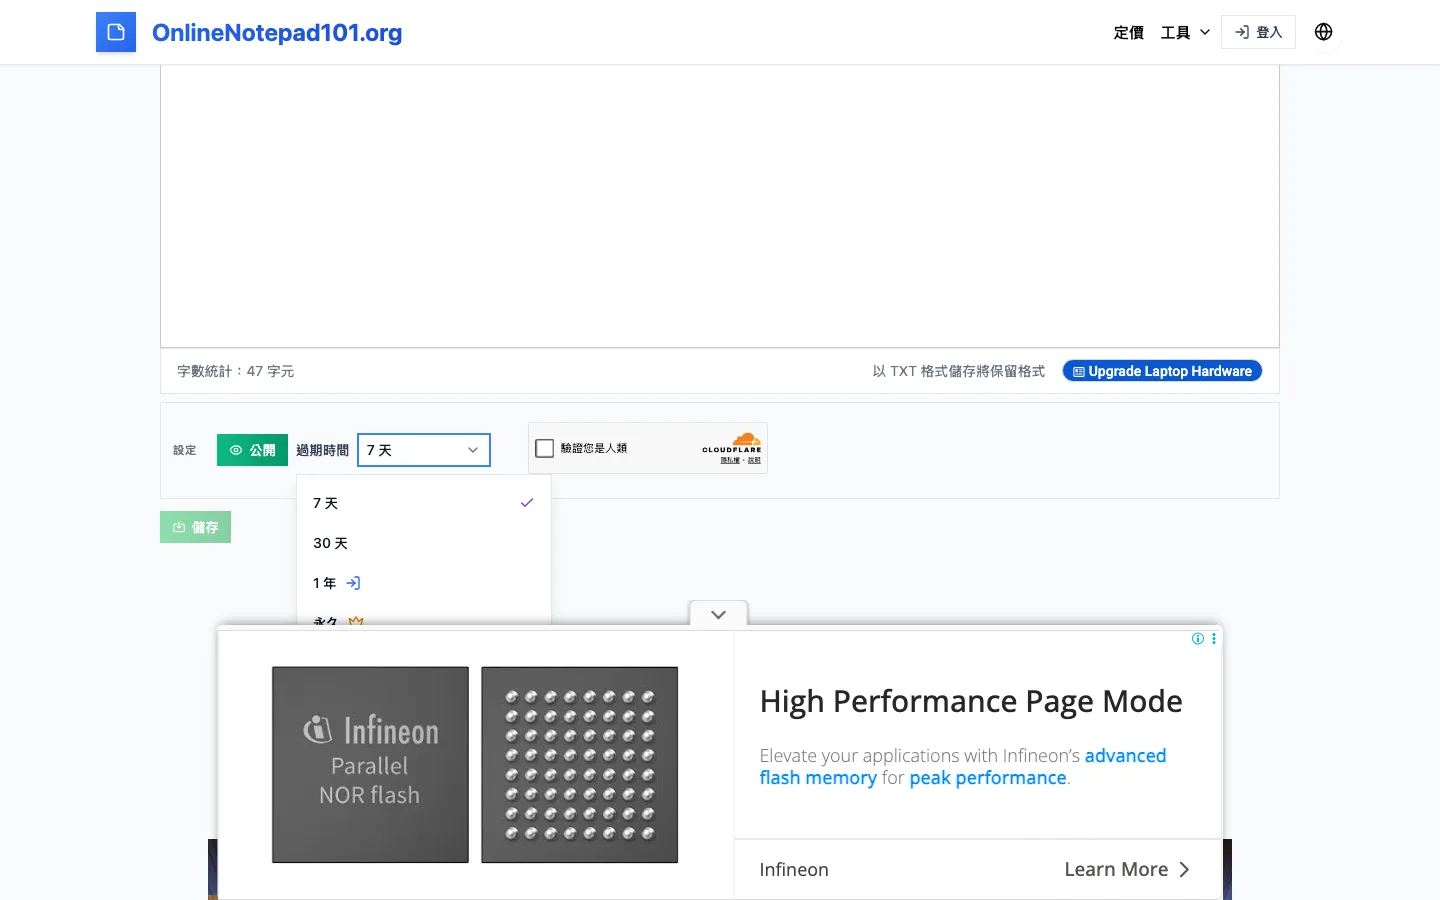
Task: Click the Infineon advertiser name in the ad footer
Action: (x=794, y=869)
